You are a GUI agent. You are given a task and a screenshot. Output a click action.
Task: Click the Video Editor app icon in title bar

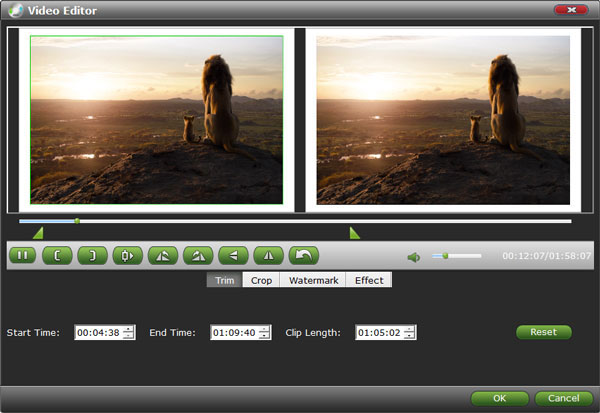click(x=16, y=10)
